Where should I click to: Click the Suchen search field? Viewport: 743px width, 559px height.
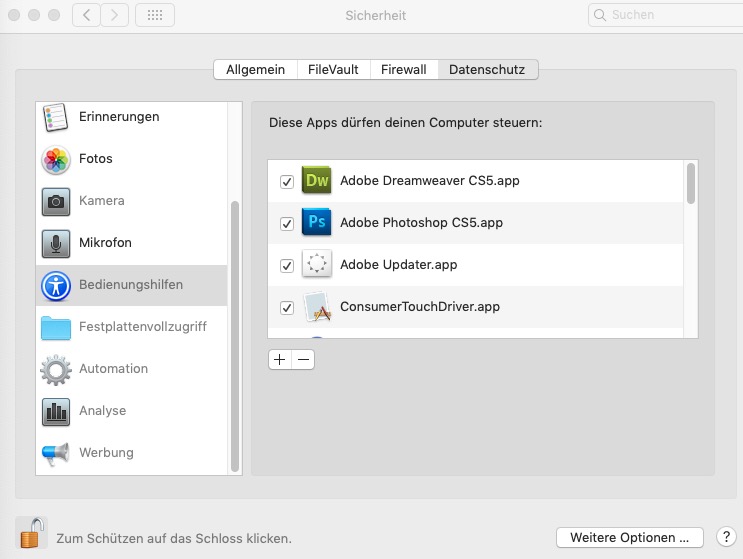point(665,15)
